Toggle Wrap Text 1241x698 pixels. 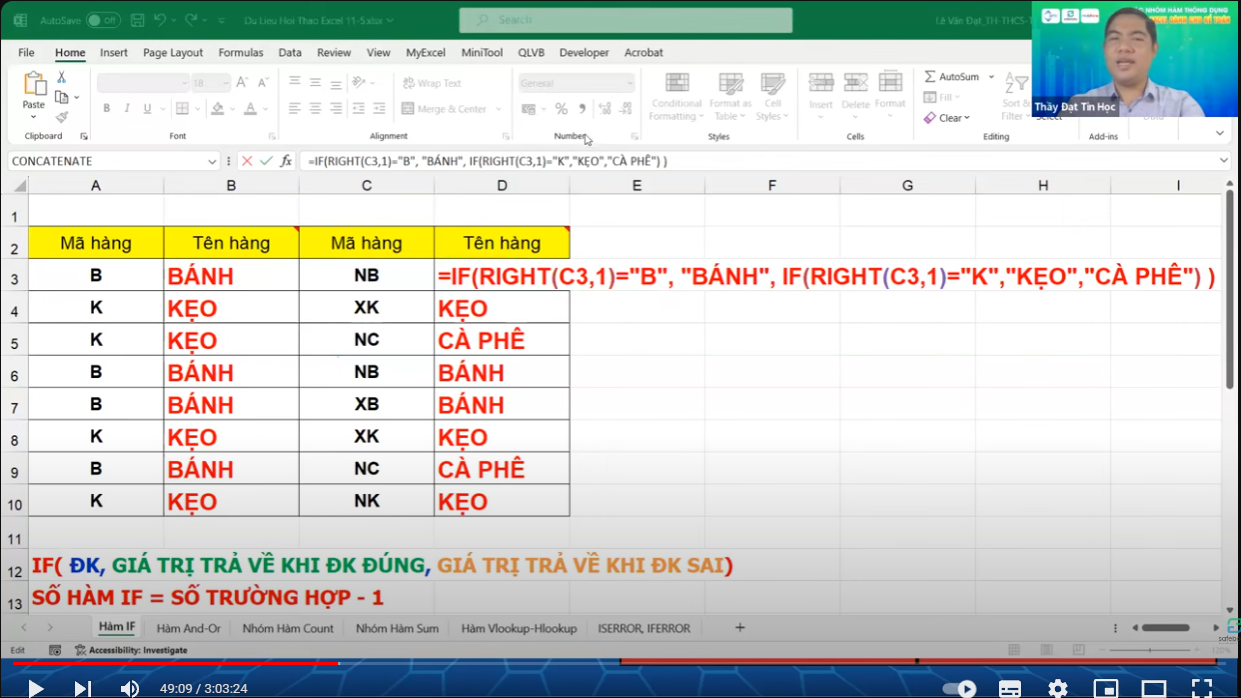[x=432, y=83]
